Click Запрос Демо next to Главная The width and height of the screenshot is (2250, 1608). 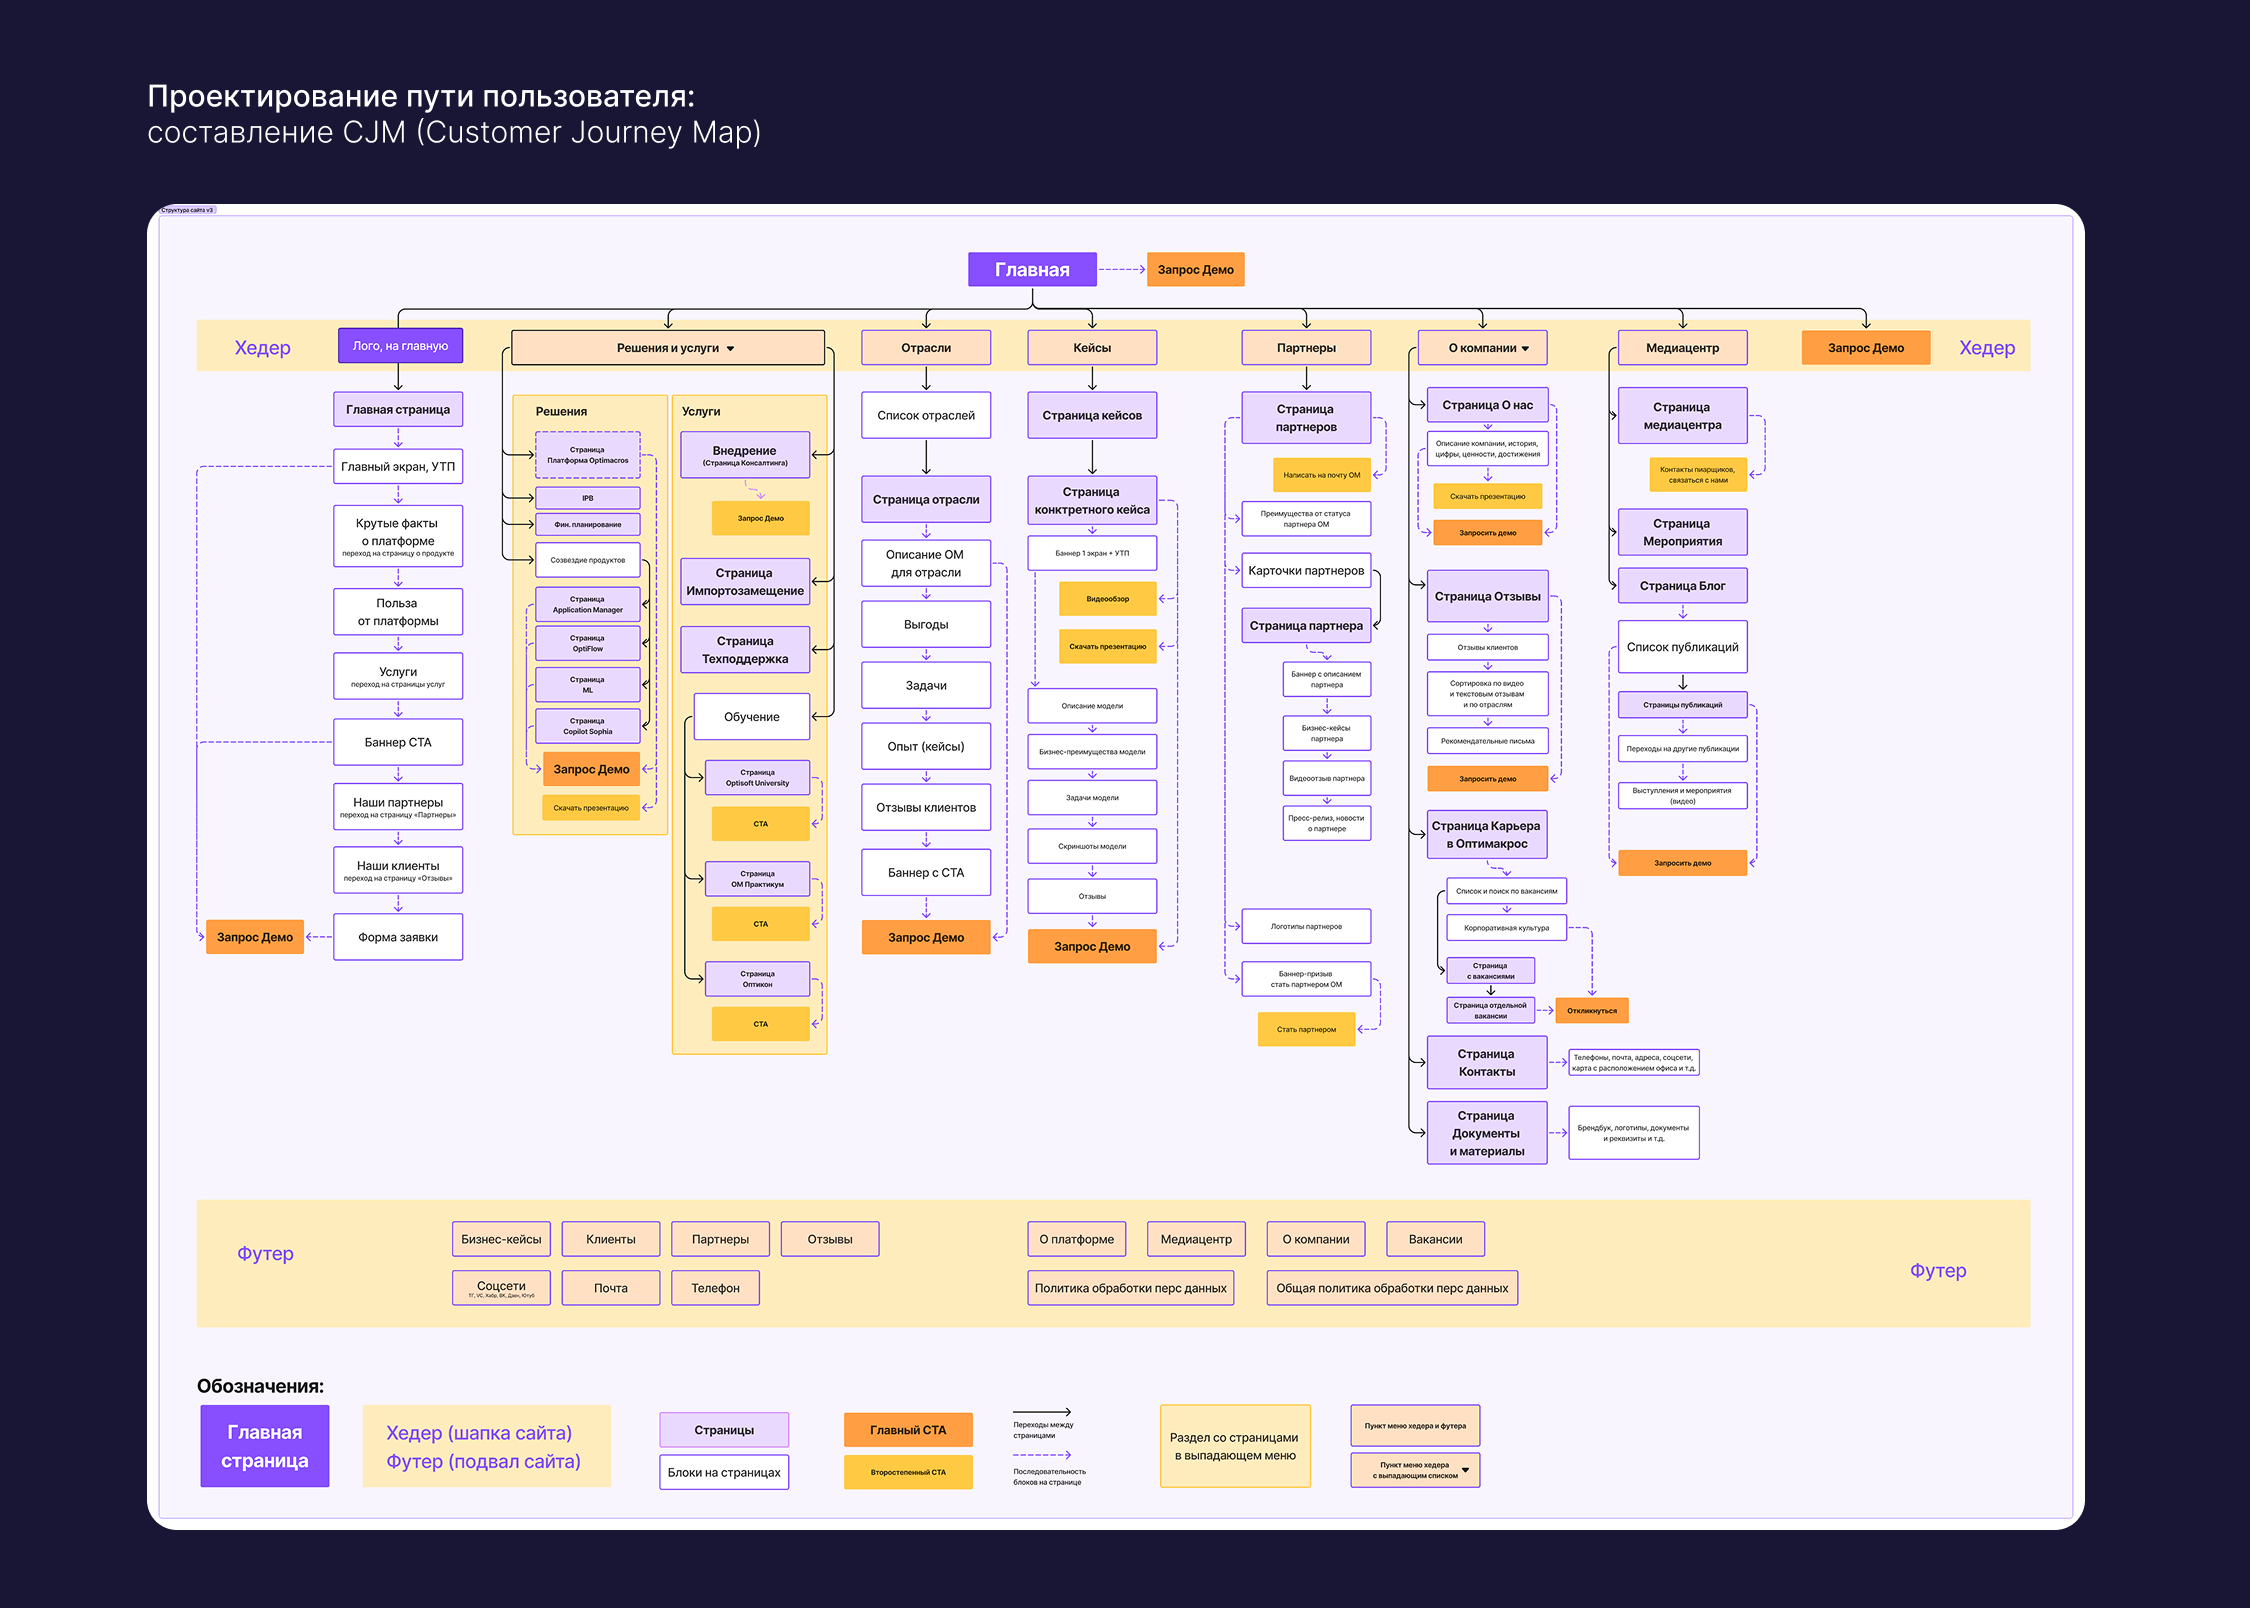[1195, 269]
